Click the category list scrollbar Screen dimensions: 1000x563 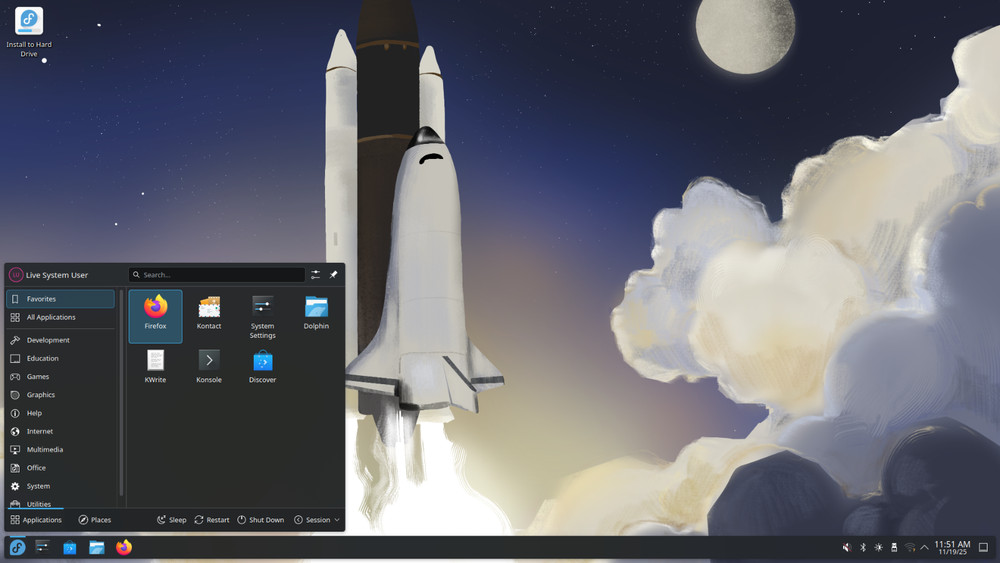pos(121,393)
